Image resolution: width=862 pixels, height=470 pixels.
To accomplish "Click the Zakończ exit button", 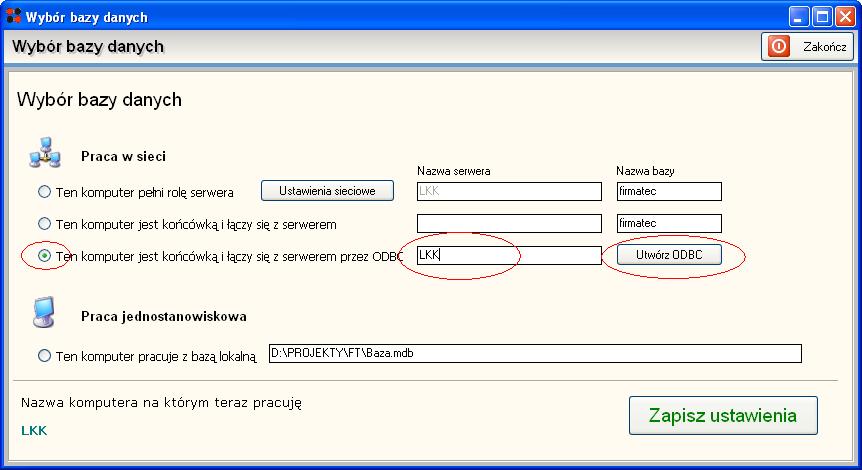I will 807,47.
